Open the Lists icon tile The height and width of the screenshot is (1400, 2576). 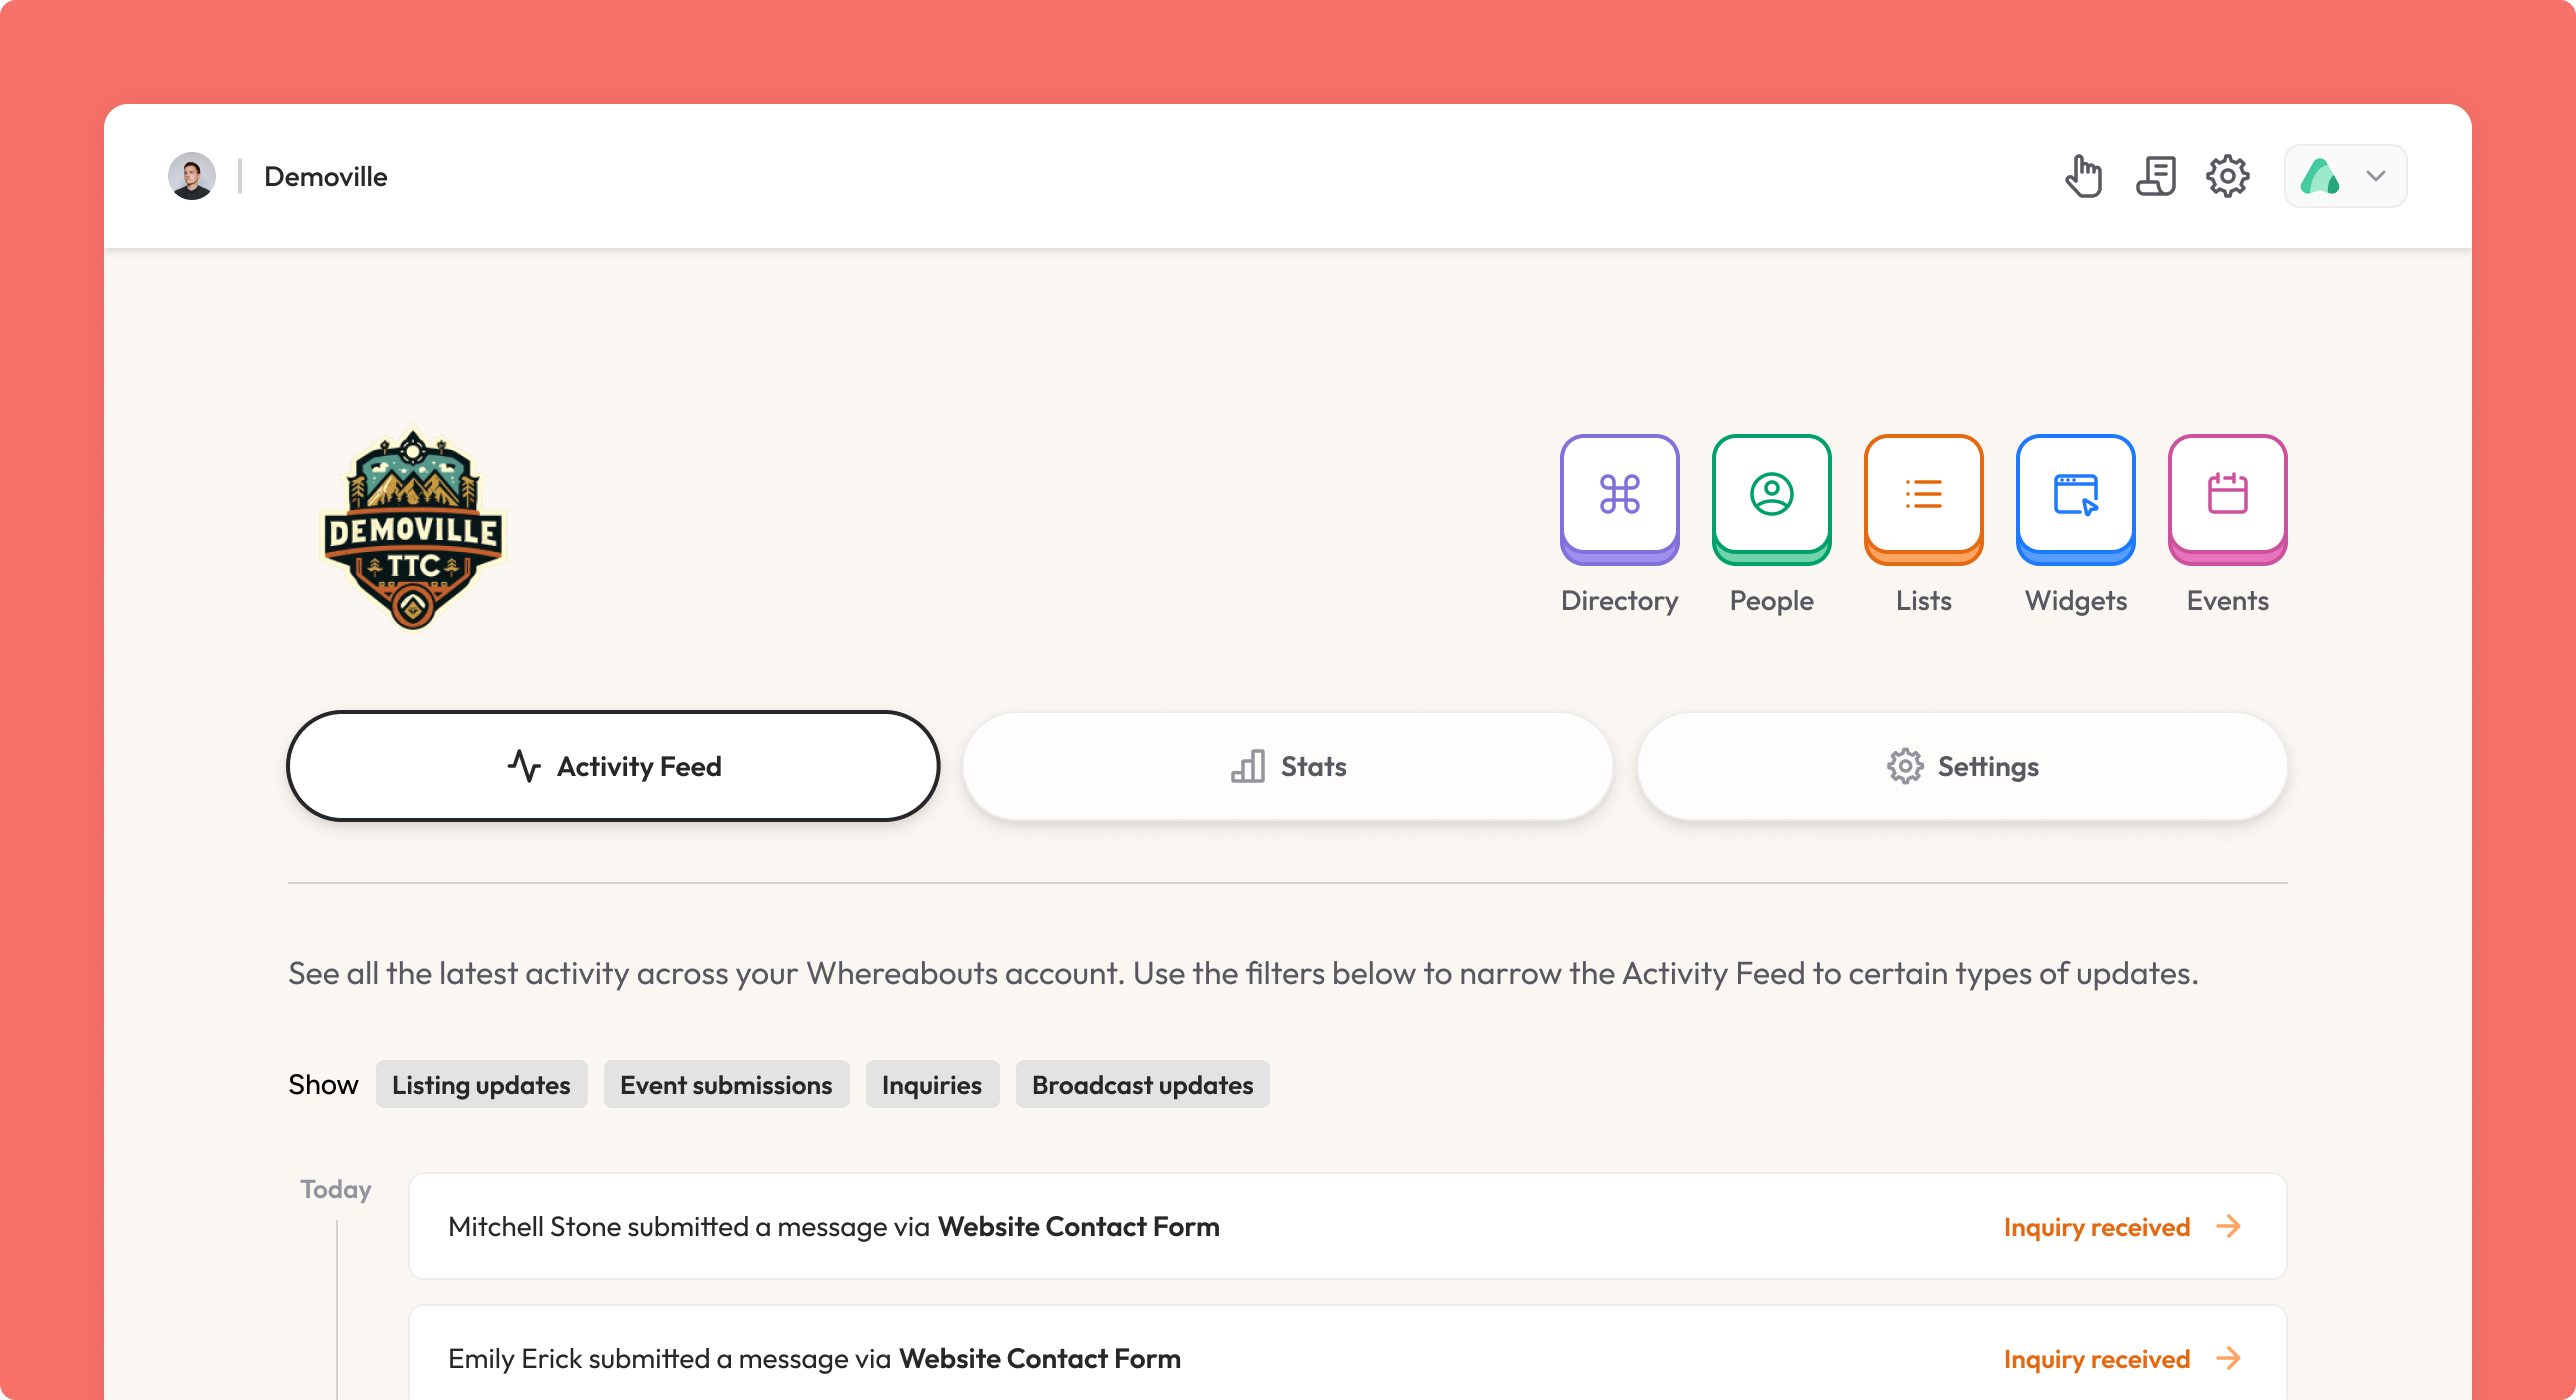1923,496
